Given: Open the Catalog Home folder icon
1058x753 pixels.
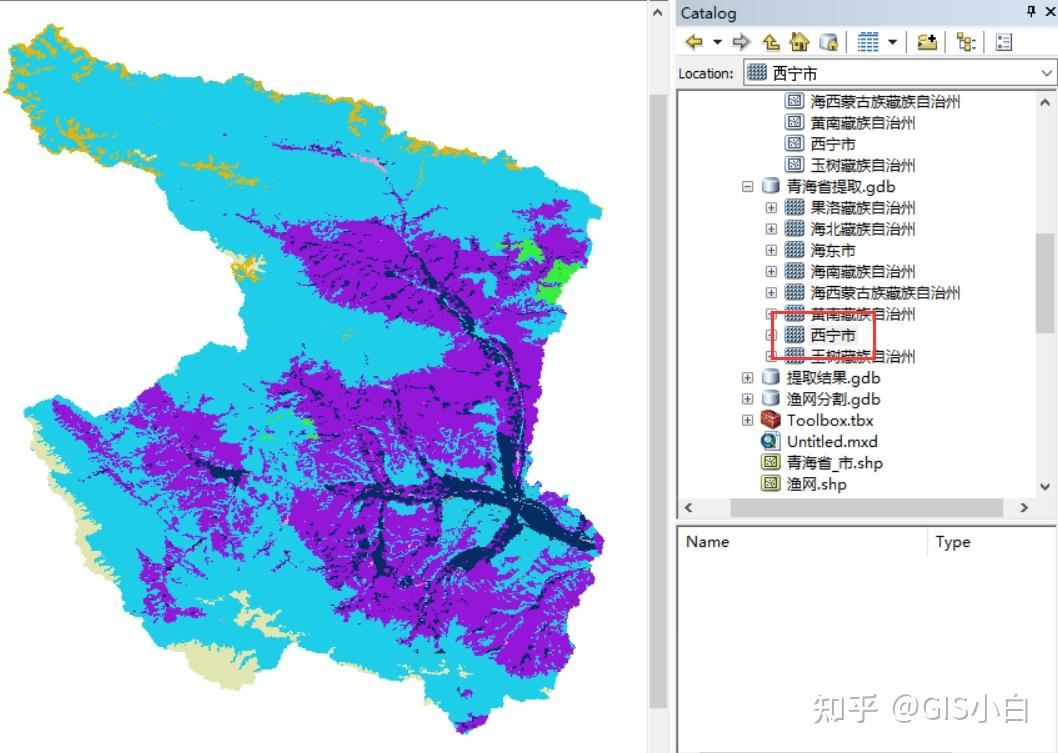Looking at the screenshot, I should coord(798,41).
